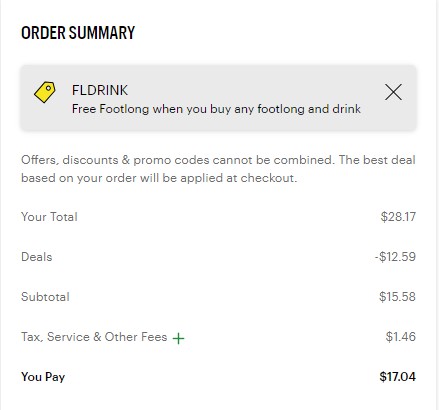Click the Deals row label
Screen dimensions: 439x410
[37, 257]
